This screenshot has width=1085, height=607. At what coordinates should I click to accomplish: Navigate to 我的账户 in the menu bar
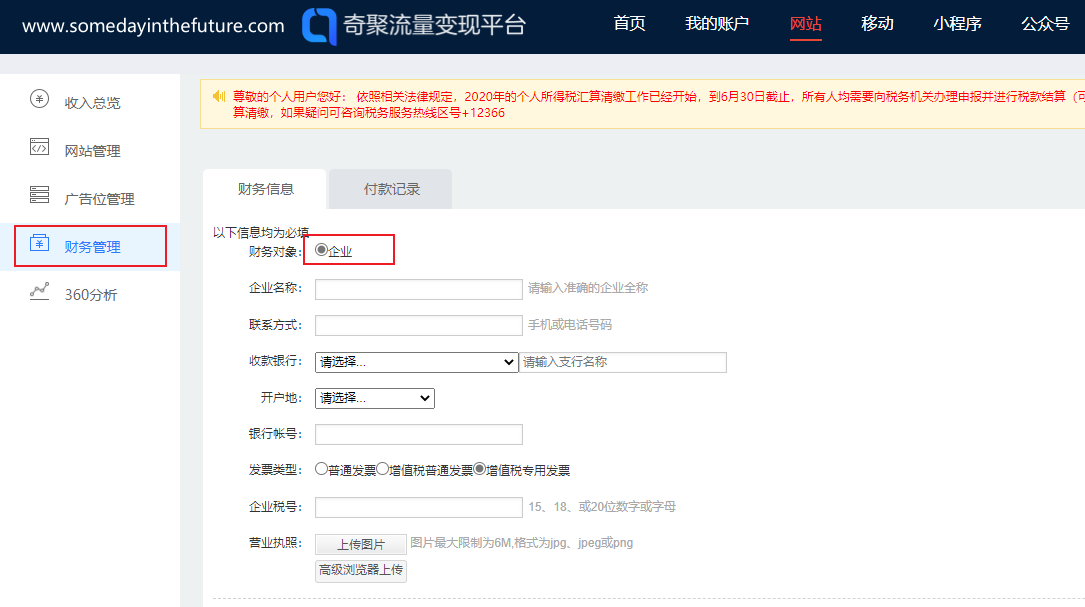coord(717,23)
